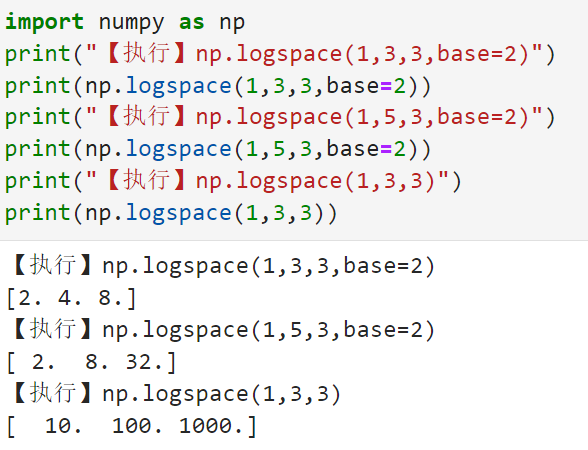Click last code line print(np.logspace(1,3,3))

click(171, 213)
